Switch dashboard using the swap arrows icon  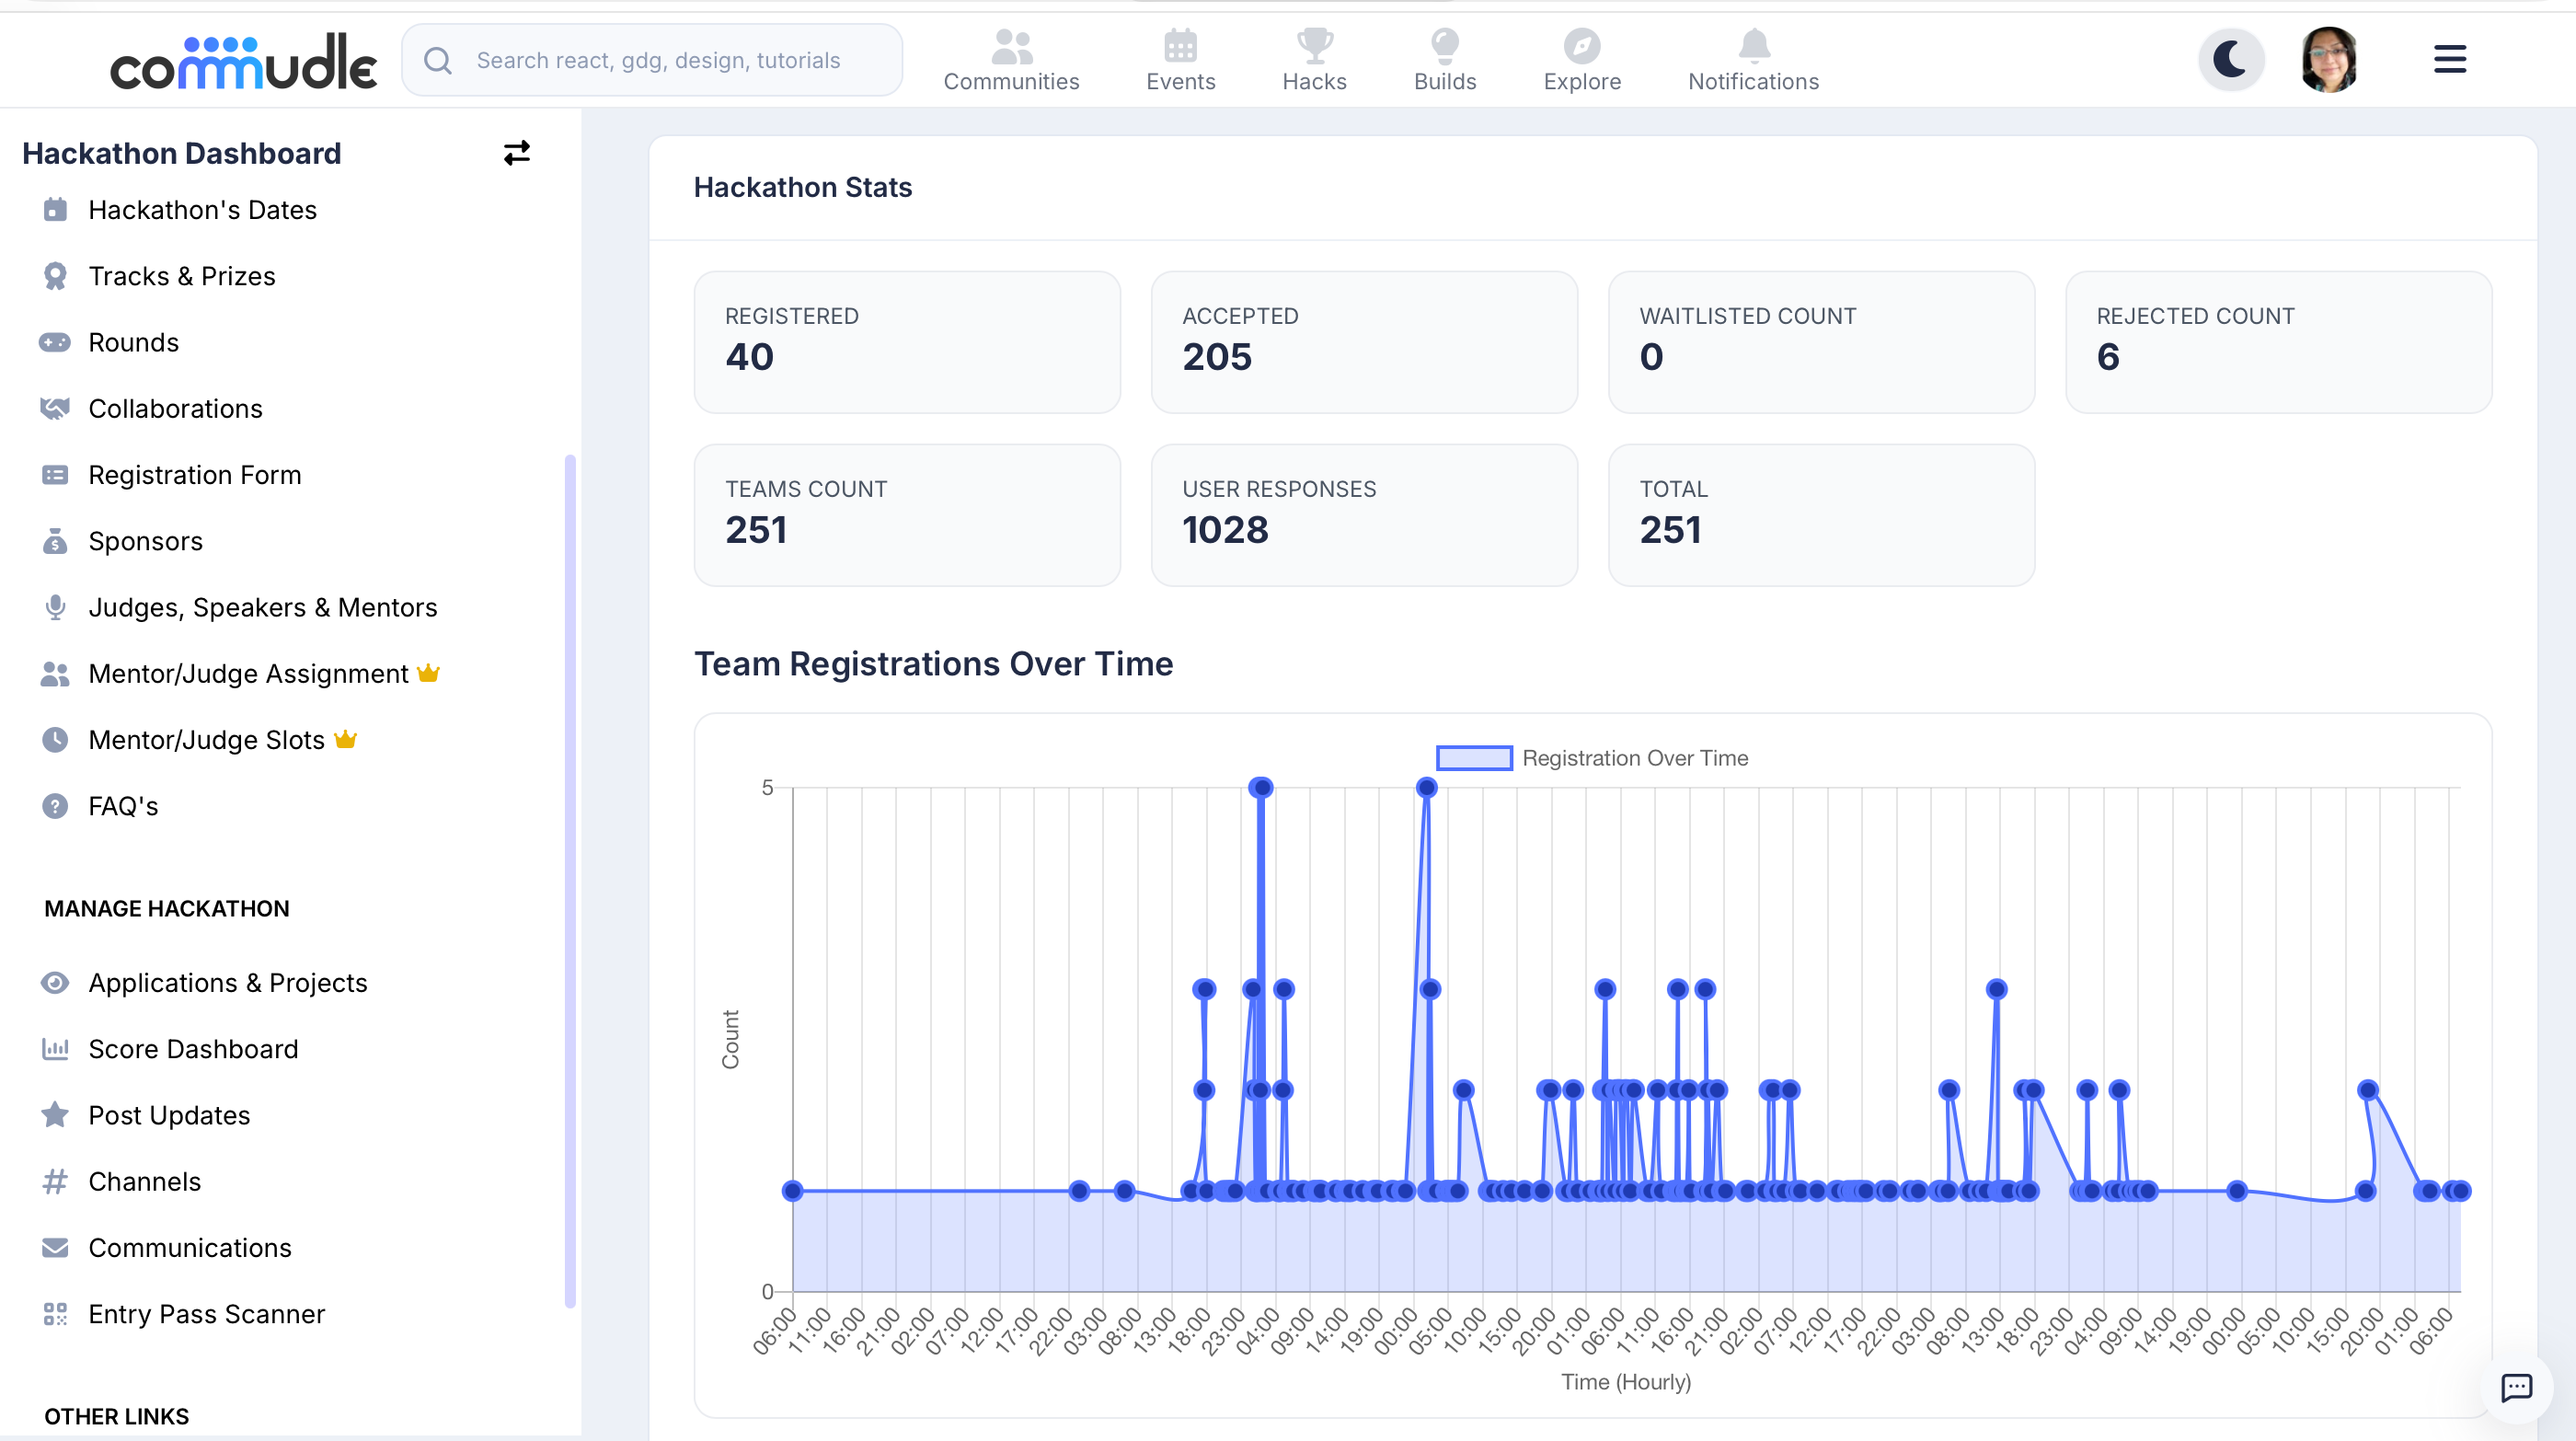(x=516, y=153)
